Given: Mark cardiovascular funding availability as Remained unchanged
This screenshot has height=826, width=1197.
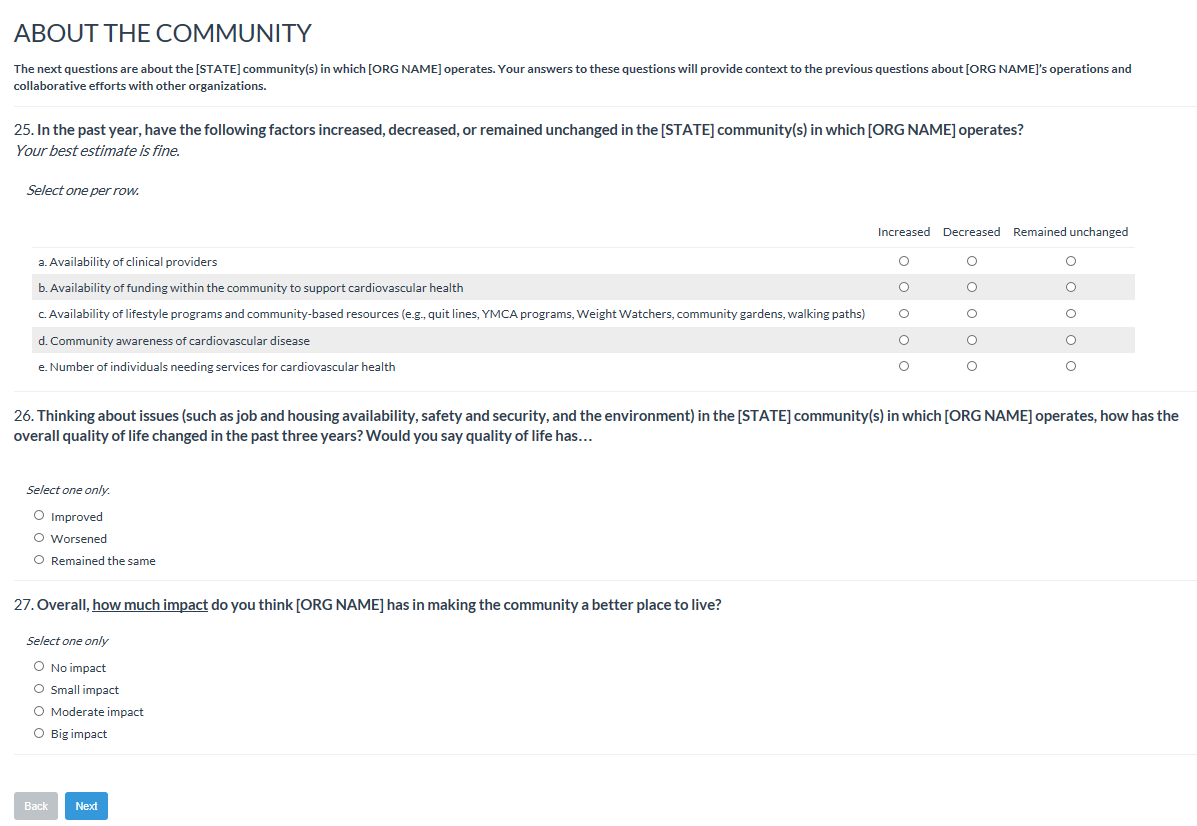Looking at the screenshot, I should coord(1071,287).
